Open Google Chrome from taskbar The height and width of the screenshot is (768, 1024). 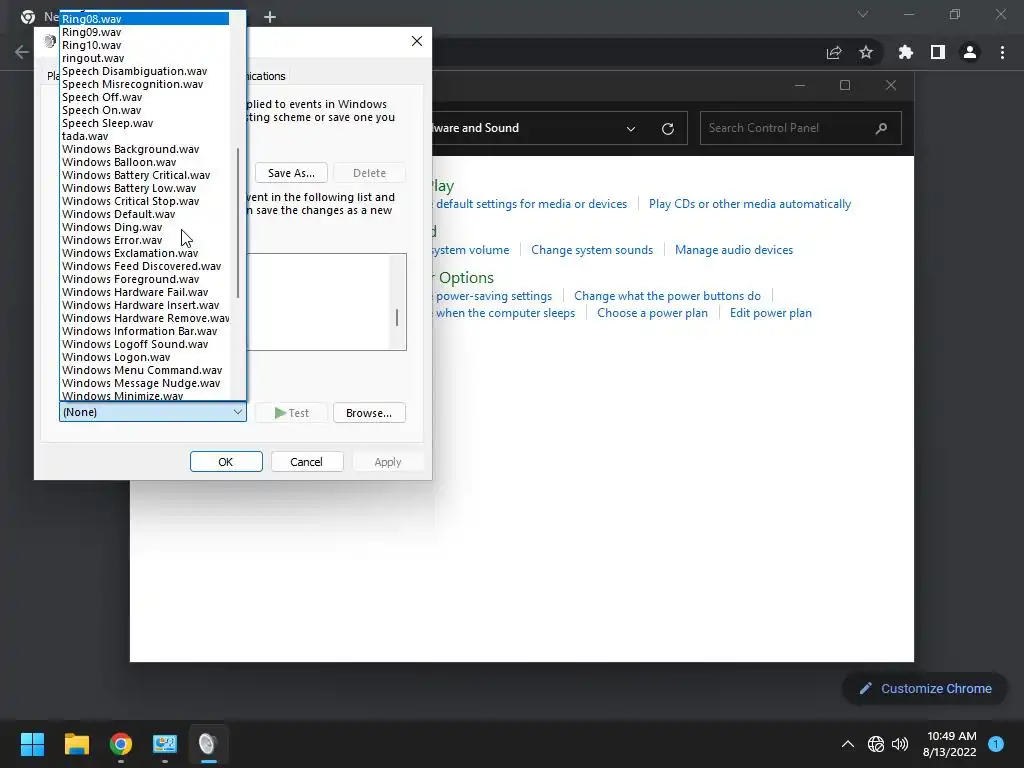click(x=121, y=743)
